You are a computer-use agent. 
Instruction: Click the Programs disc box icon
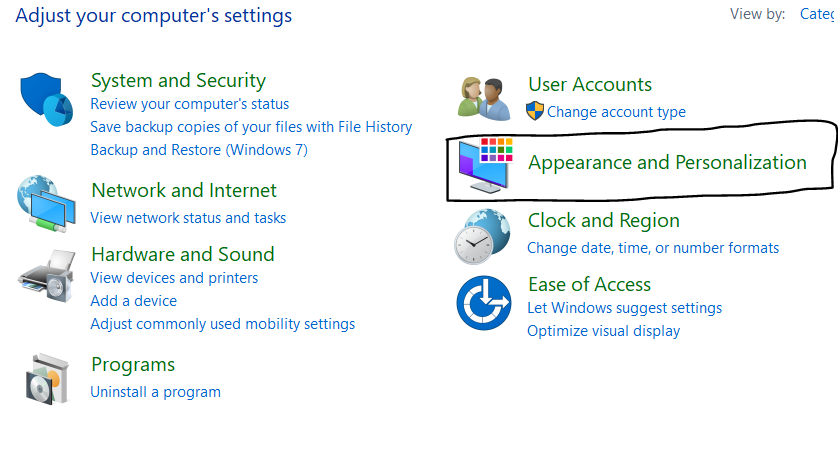(x=46, y=378)
